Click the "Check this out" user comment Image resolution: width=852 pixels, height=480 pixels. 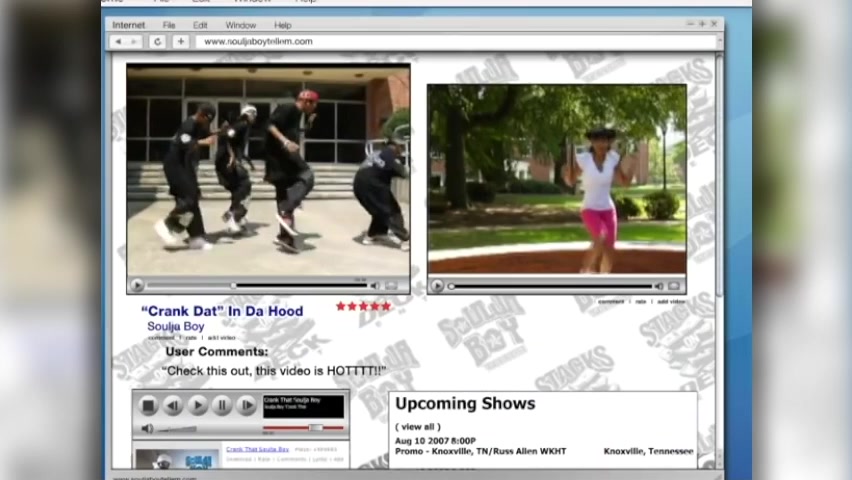pos(274,371)
